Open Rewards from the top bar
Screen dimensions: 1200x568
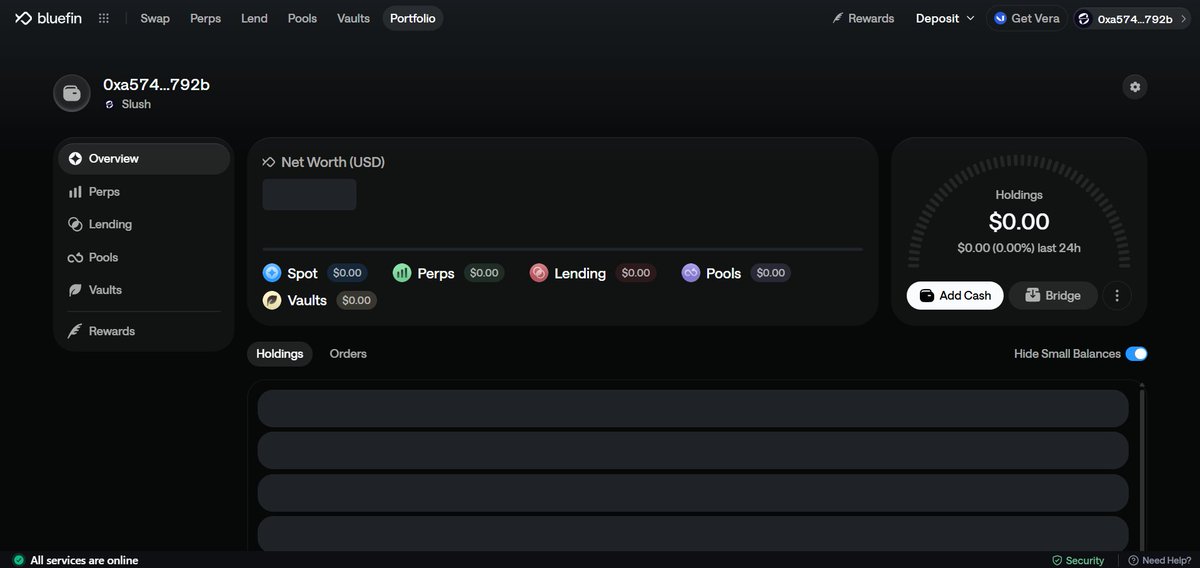click(x=863, y=18)
